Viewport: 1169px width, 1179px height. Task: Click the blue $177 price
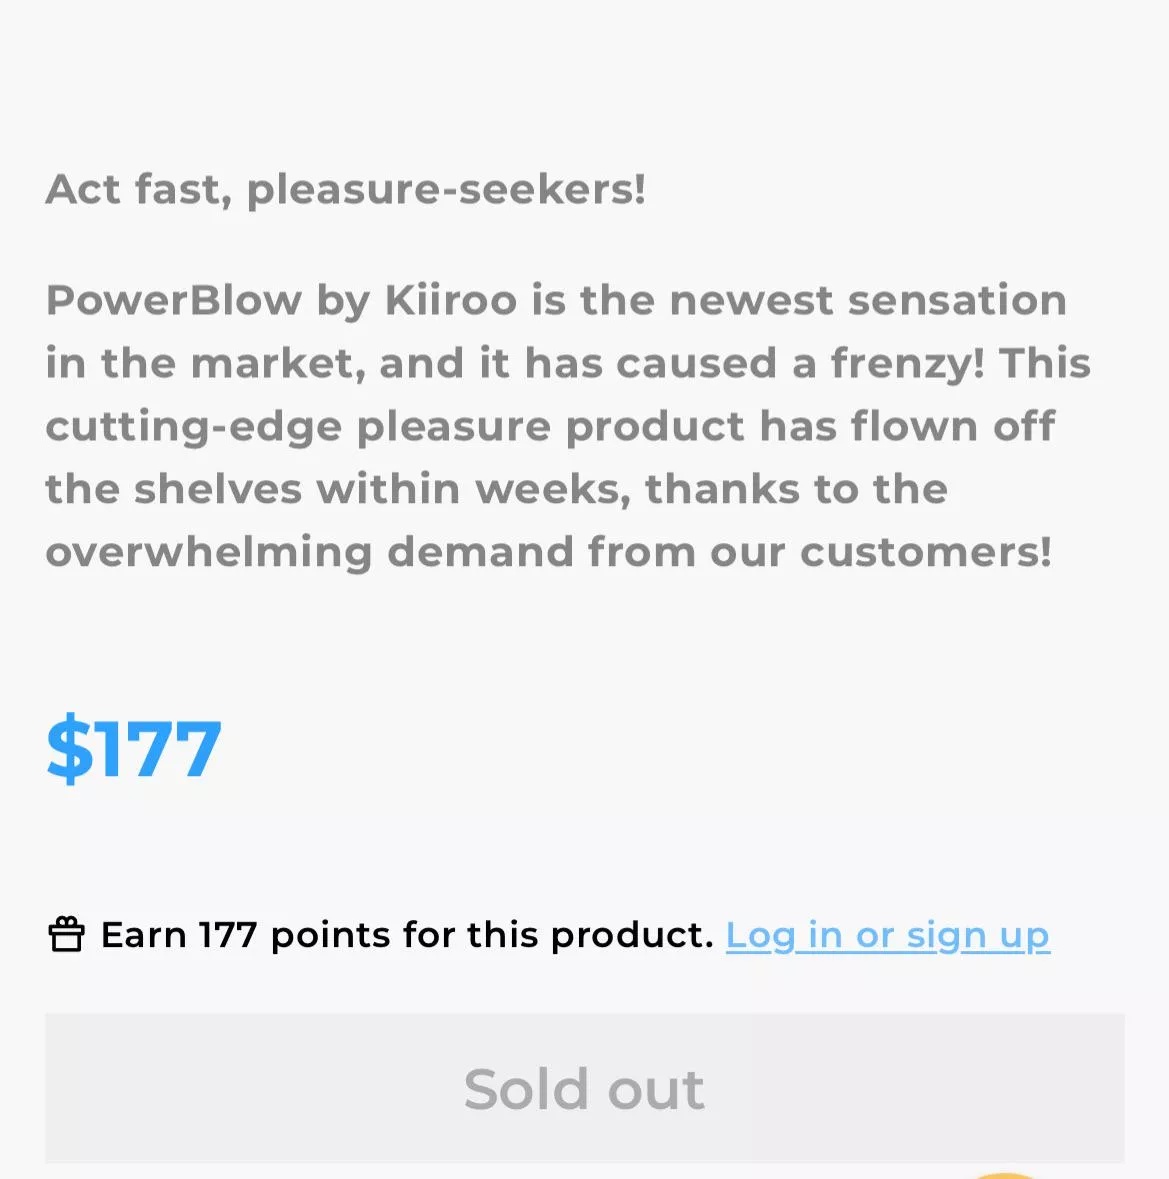pyautogui.click(x=134, y=749)
